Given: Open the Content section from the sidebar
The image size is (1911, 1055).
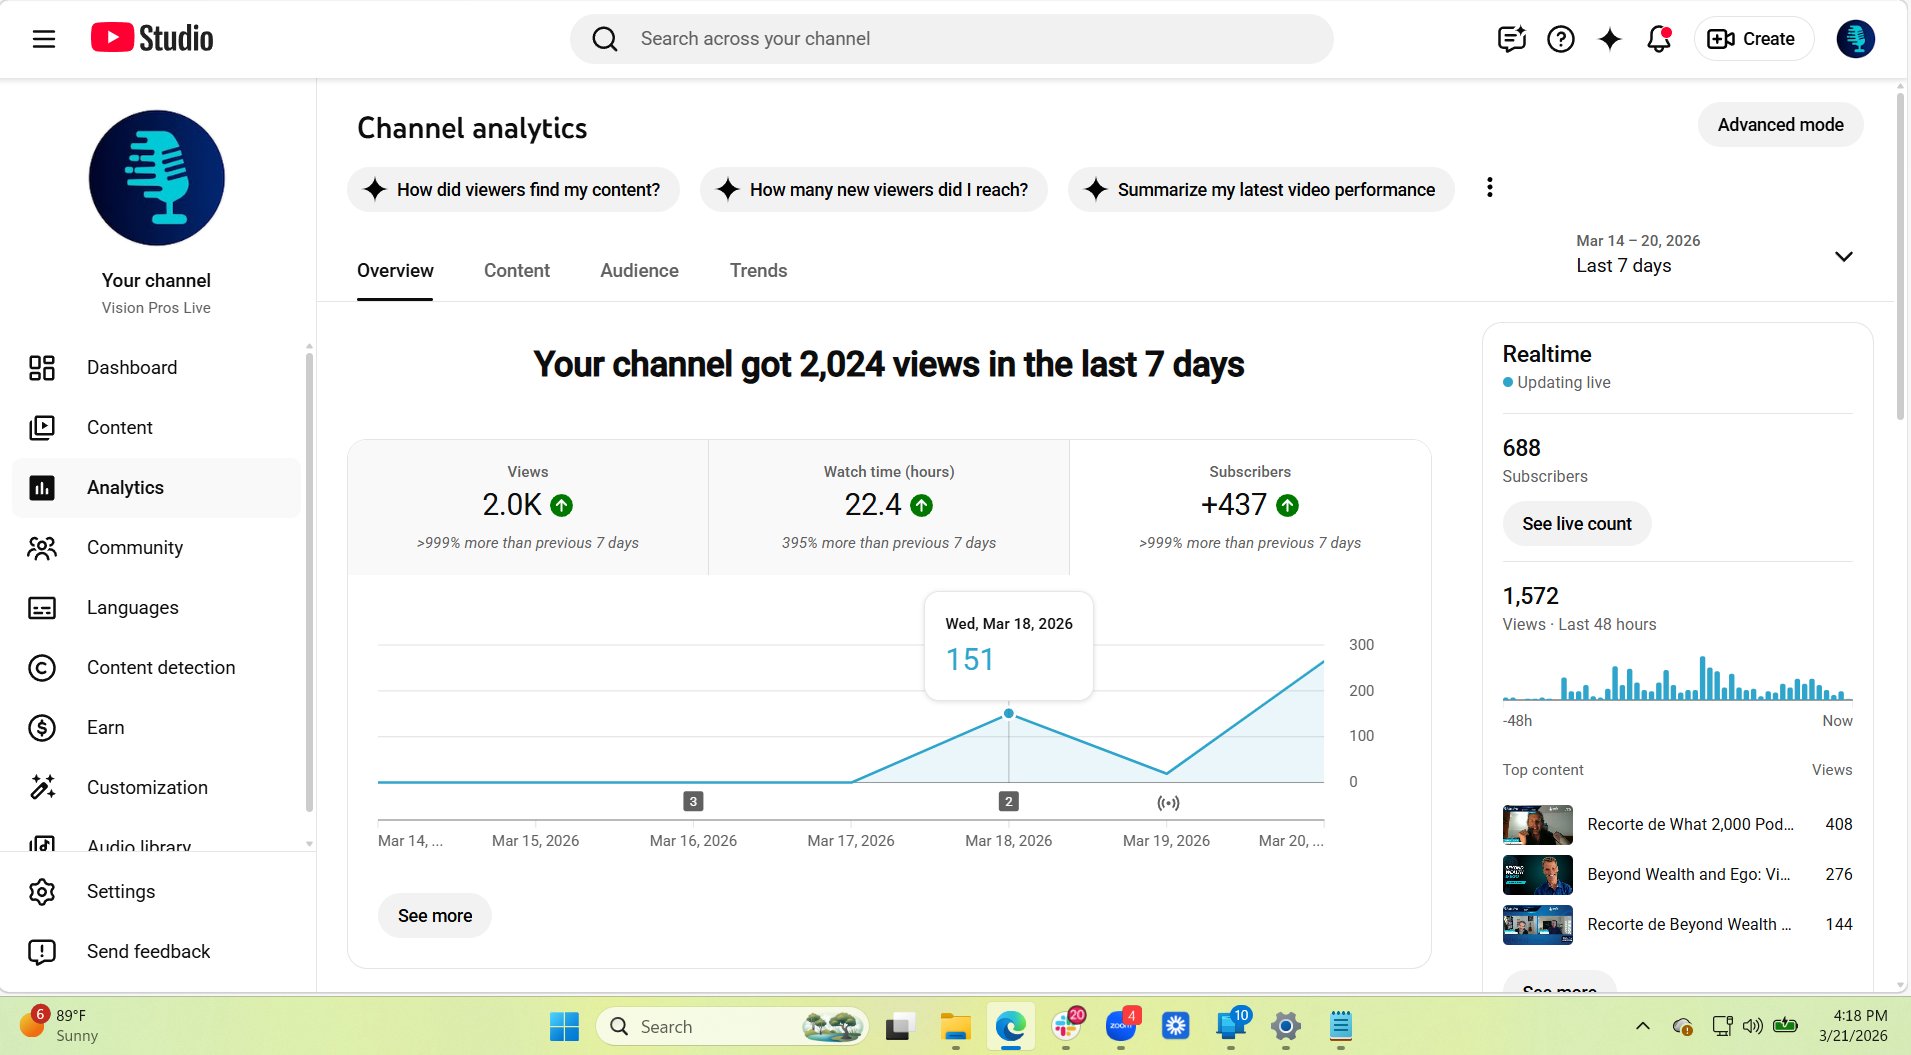Looking at the screenshot, I should click(x=42, y=427).
